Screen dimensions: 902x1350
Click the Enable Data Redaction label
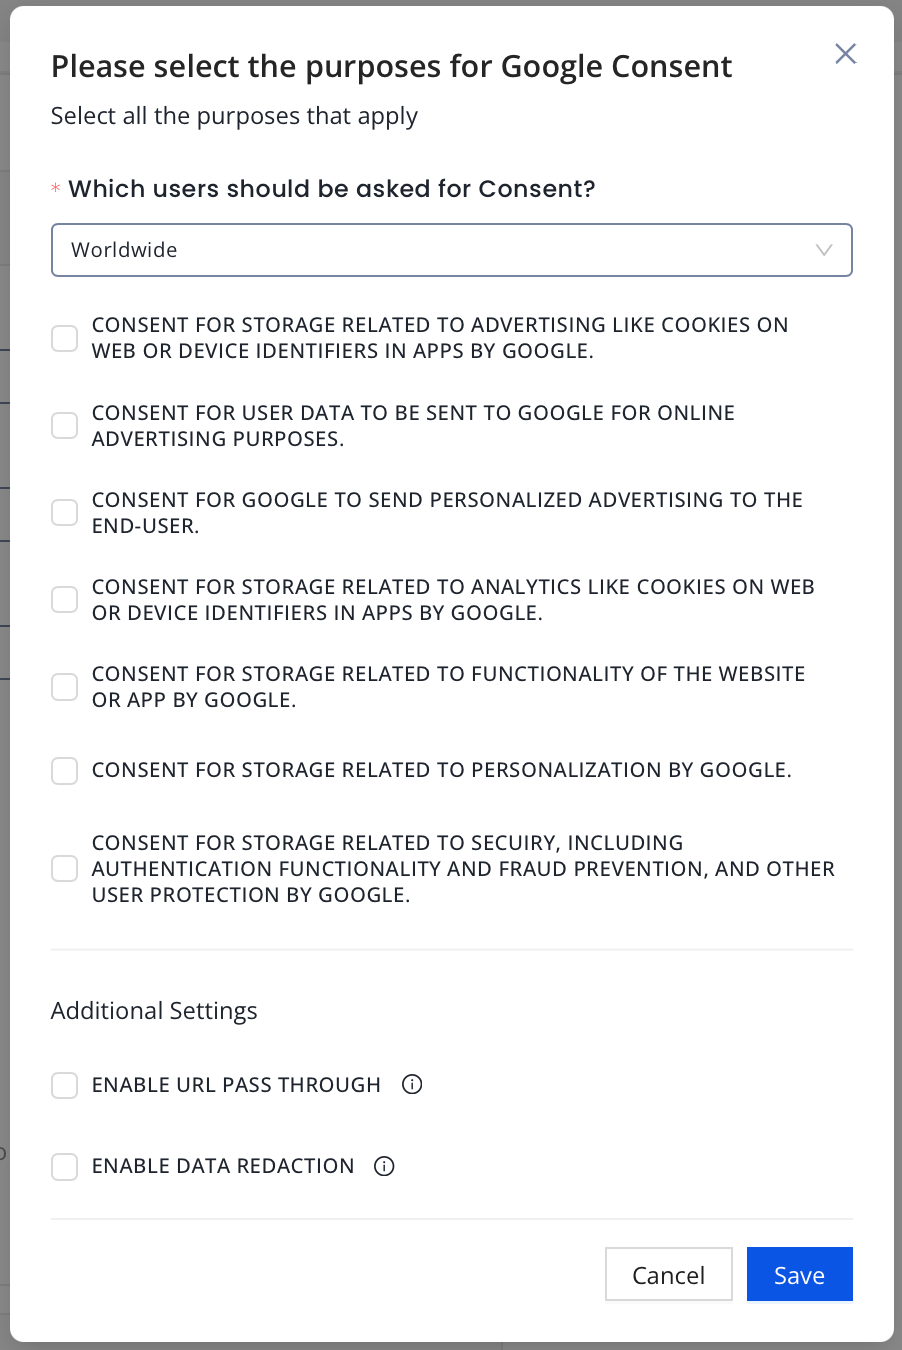pyautogui.click(x=223, y=1166)
